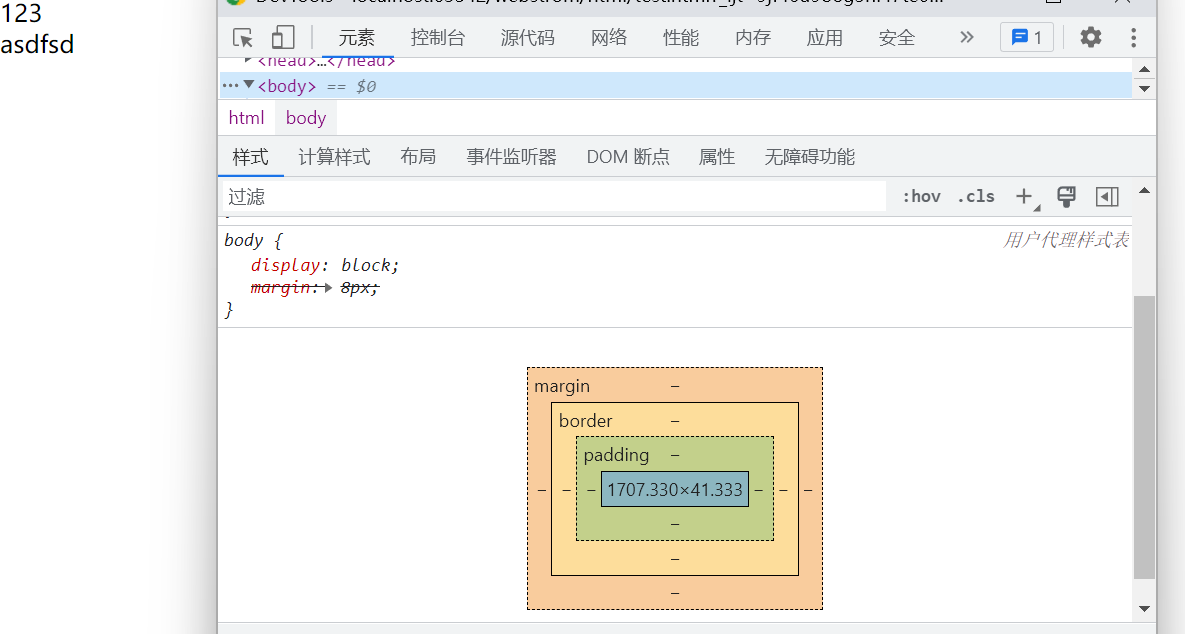This screenshot has height=634, width=1185.
Task: Toggle :hov pseudo-class state panel
Action: [920, 196]
